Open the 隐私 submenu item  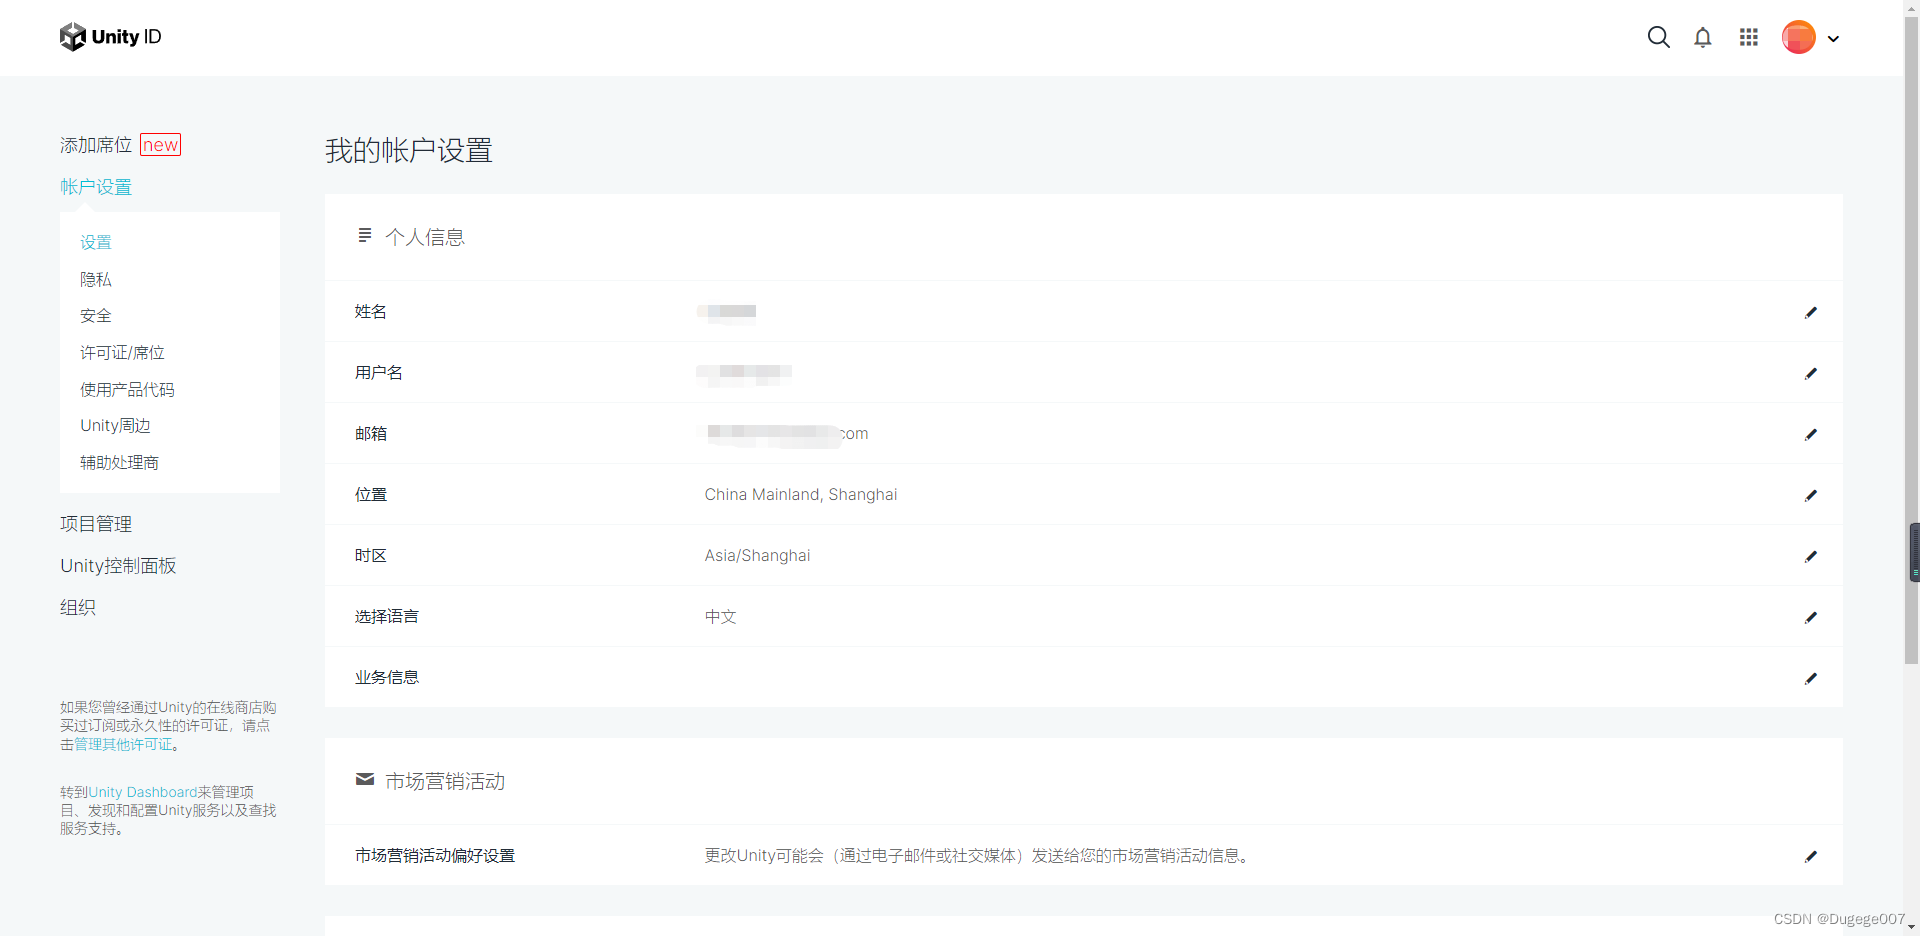click(96, 279)
